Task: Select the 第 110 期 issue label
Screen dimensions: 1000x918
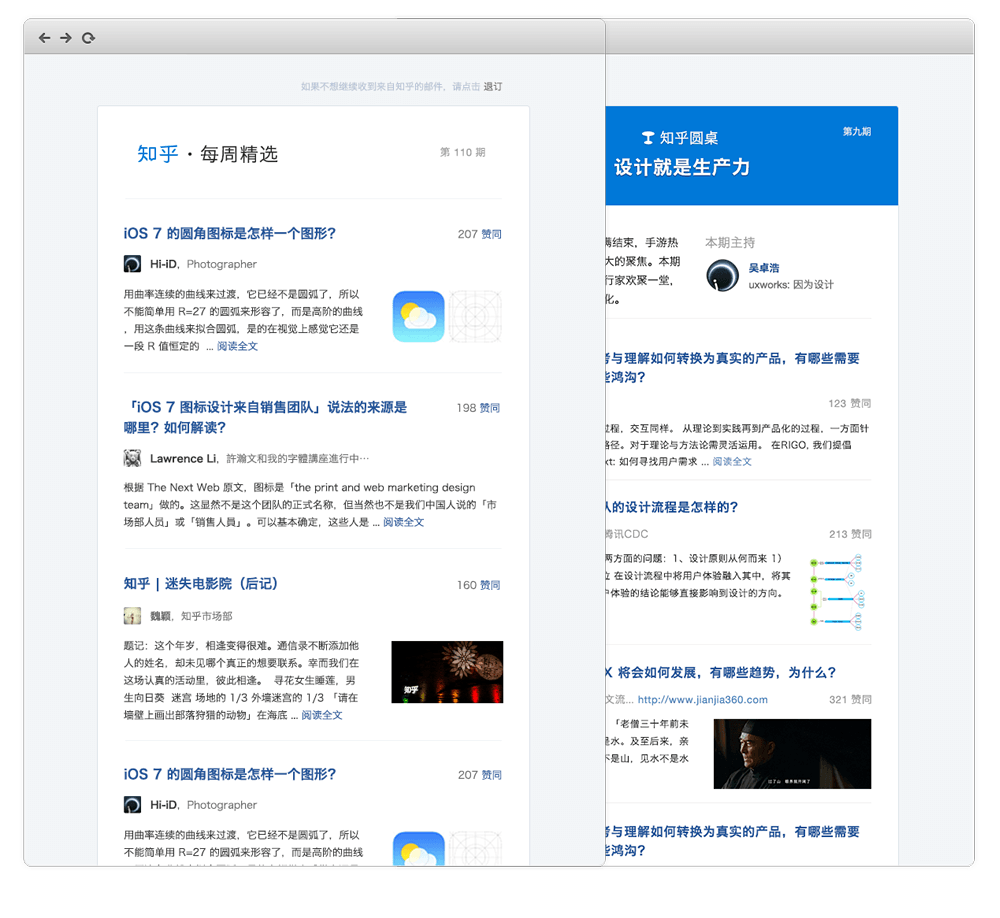Action: [462, 152]
